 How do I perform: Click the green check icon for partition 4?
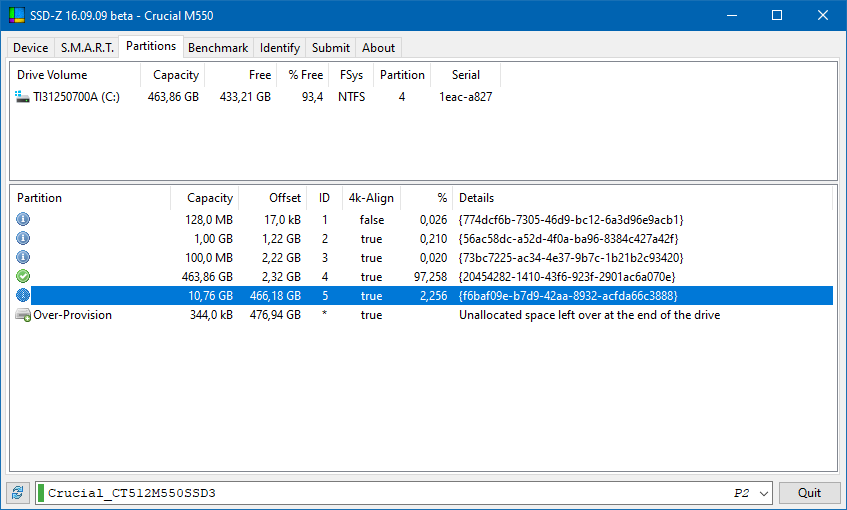tap(23, 276)
